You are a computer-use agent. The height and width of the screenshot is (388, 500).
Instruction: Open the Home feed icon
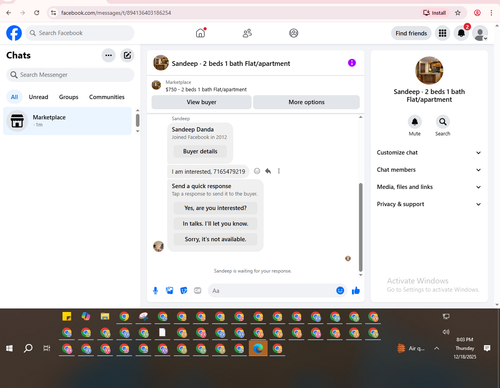[200, 33]
